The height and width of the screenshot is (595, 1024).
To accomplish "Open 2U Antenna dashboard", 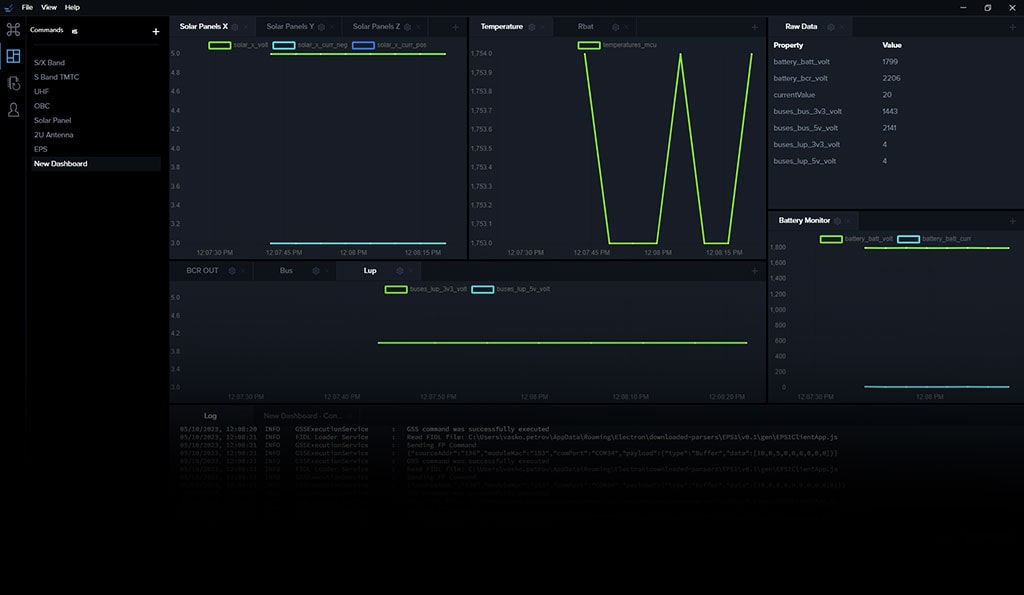I will click(54, 135).
